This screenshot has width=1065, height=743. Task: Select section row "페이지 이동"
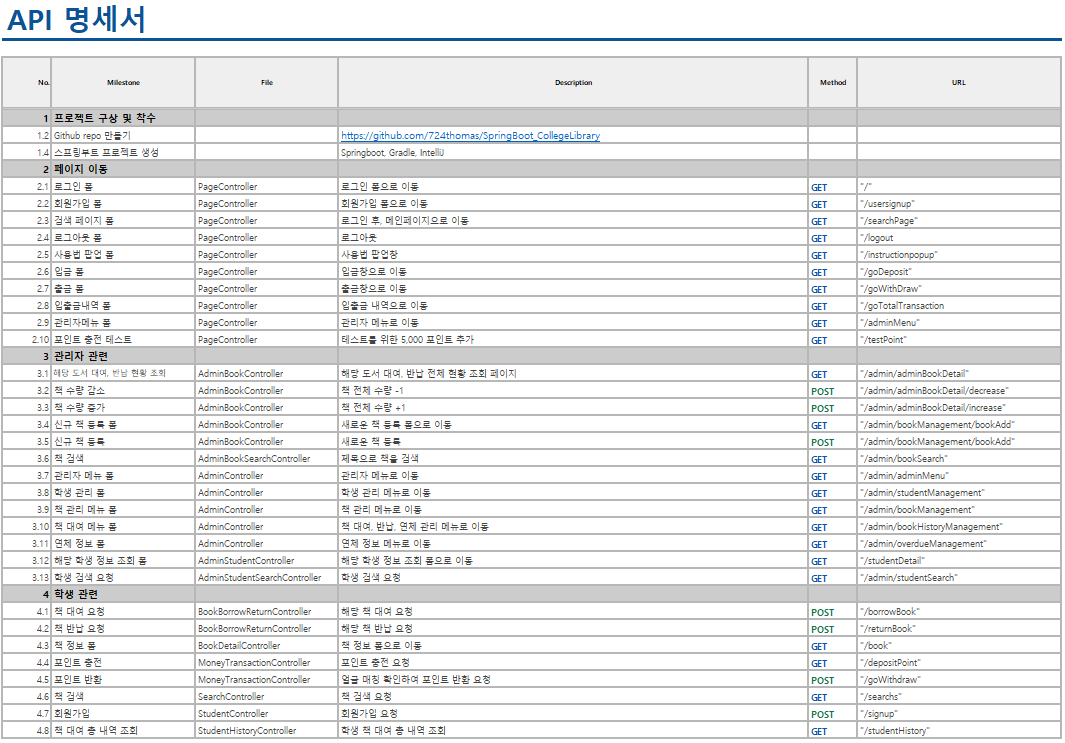(x=531, y=169)
